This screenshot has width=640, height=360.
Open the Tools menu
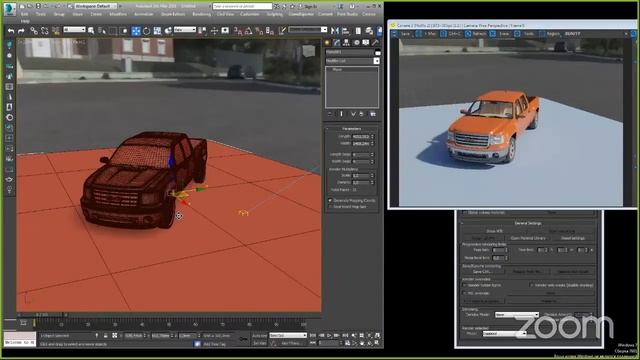pos(40,14)
